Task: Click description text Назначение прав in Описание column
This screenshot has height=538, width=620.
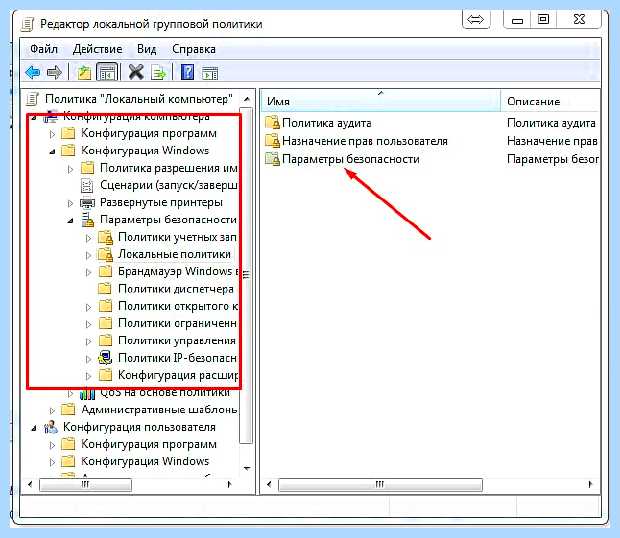Action: coord(552,141)
